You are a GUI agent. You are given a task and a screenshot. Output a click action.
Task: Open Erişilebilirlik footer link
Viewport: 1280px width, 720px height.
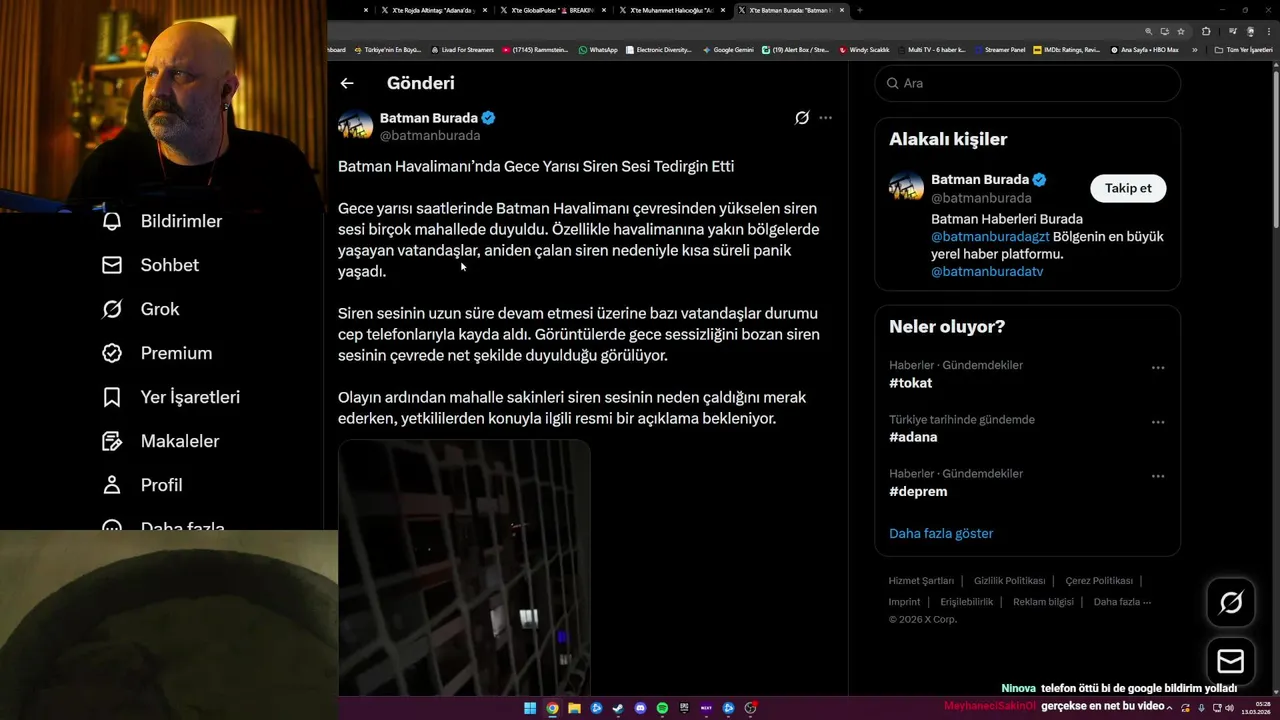click(966, 602)
